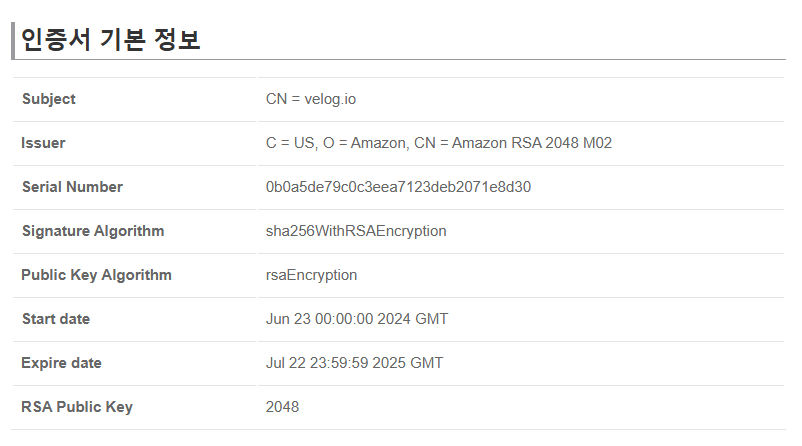Select the Public Key Algorithm label
802x446 pixels.
[x=96, y=275]
